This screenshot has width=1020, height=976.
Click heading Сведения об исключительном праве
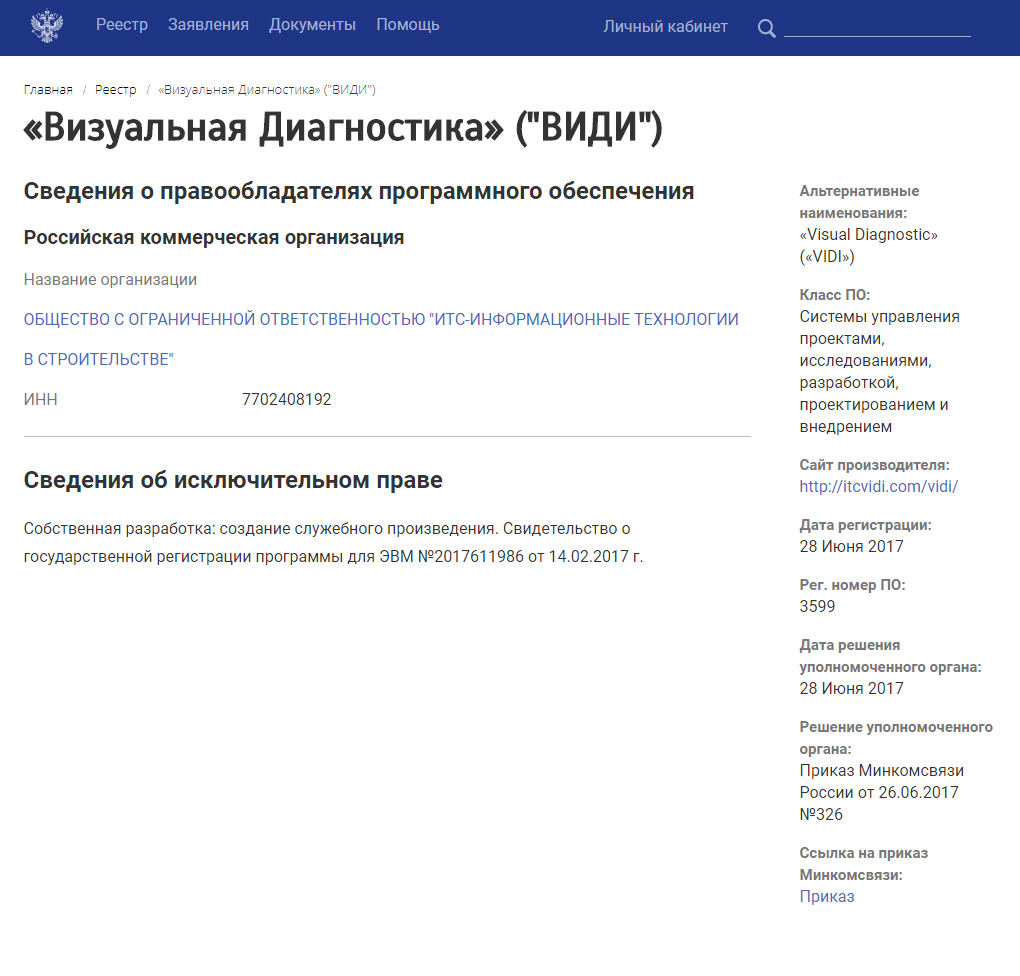click(234, 480)
